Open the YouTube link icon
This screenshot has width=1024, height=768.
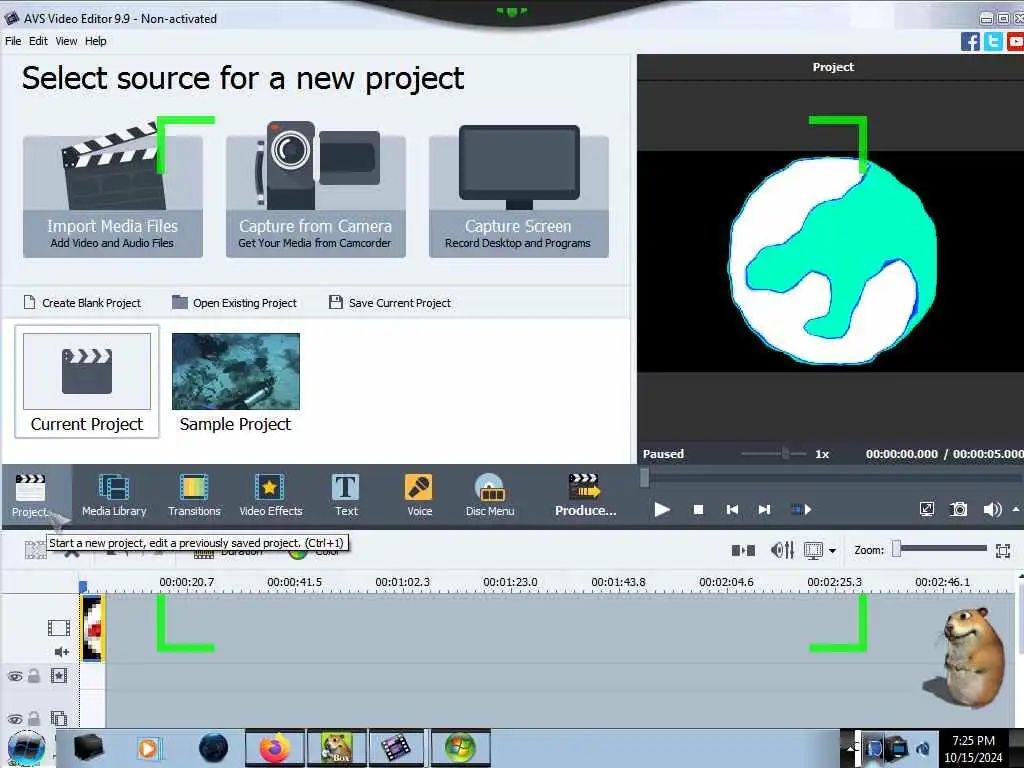click(x=1016, y=41)
